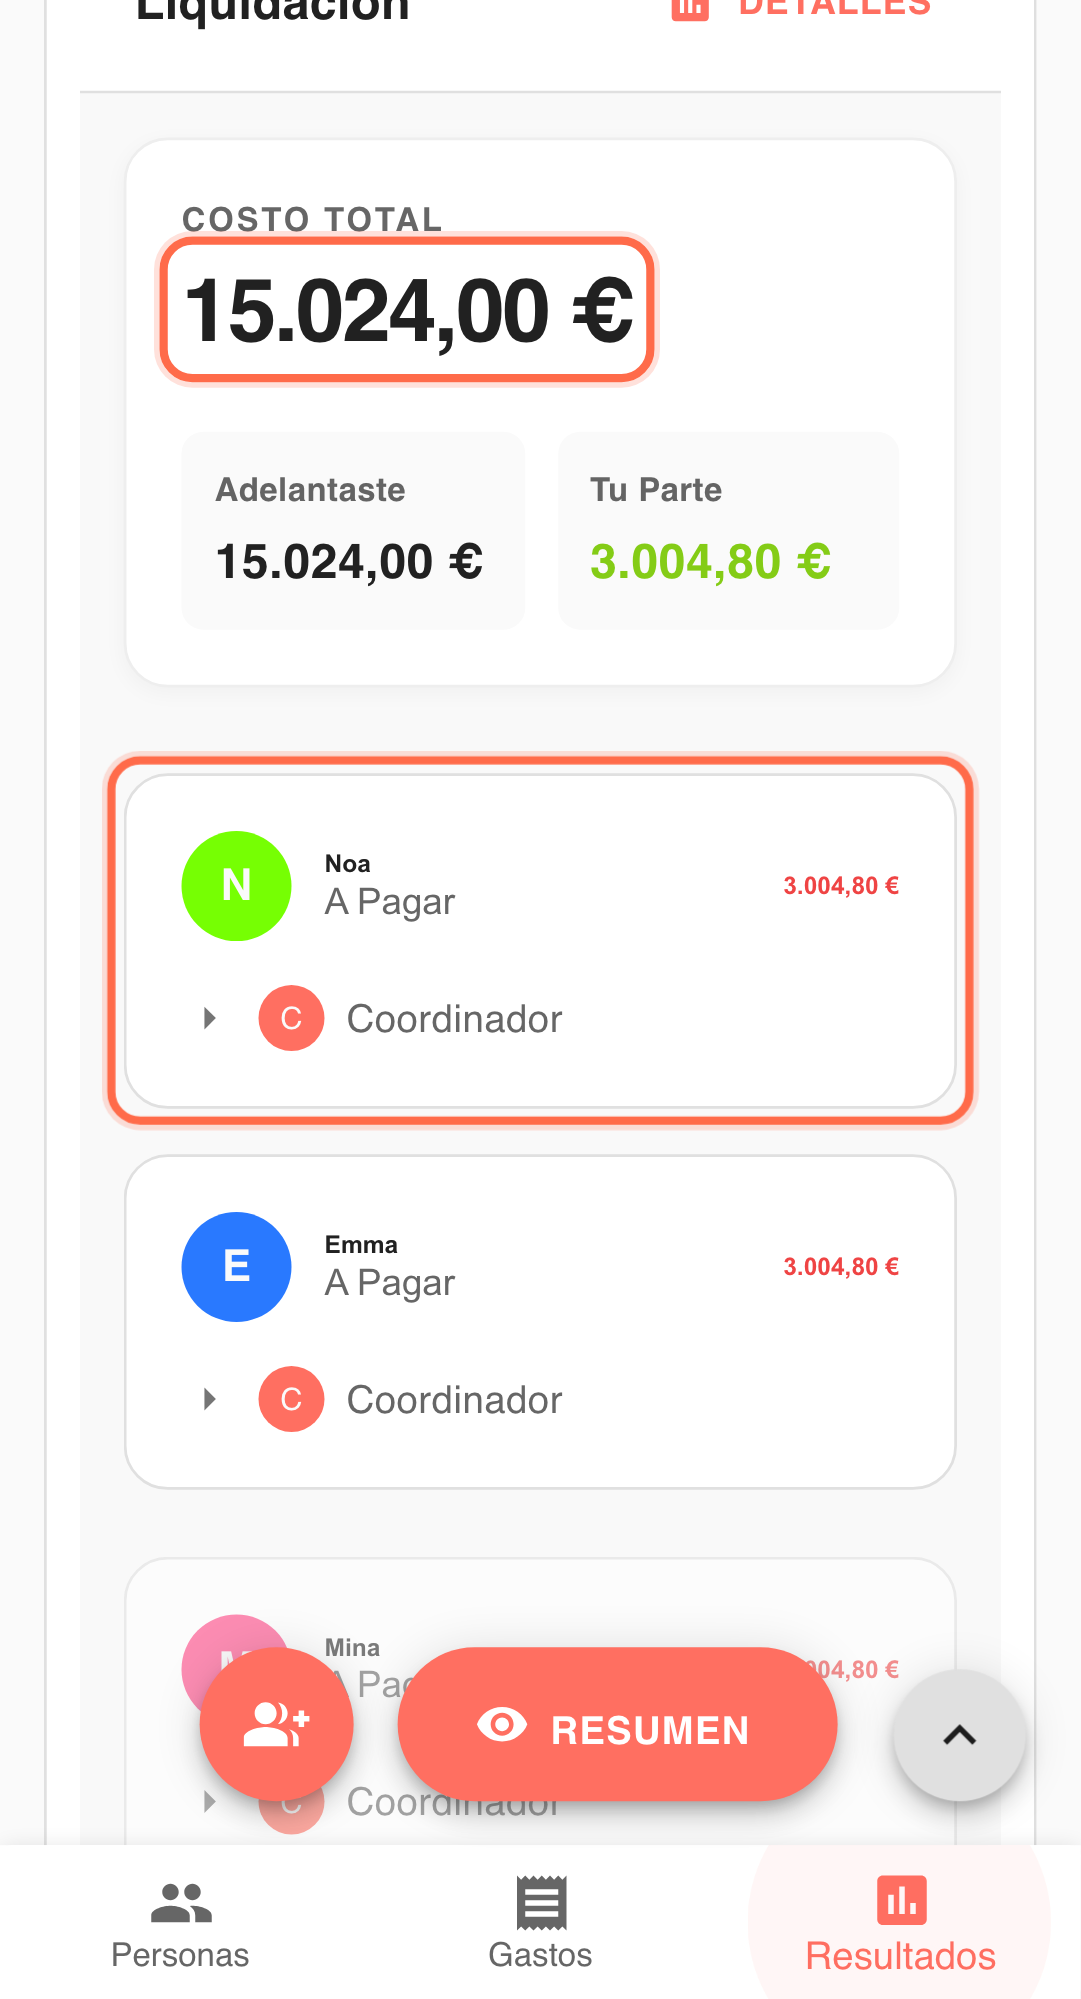Expand Coordinador under Mina
1081x1999 pixels.
pyautogui.click(x=210, y=1801)
